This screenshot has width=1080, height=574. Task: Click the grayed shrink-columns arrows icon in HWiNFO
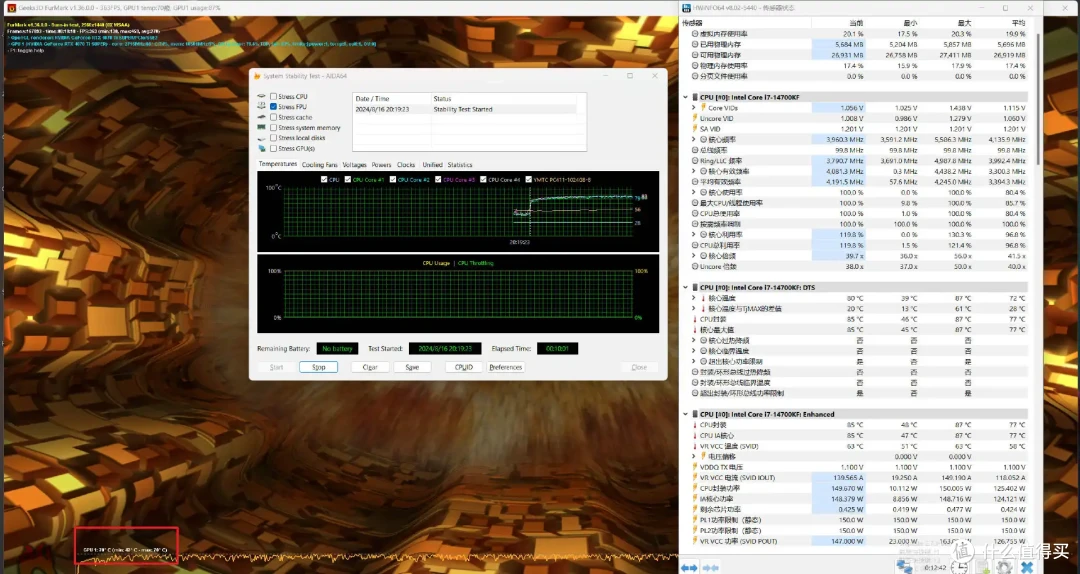711,567
